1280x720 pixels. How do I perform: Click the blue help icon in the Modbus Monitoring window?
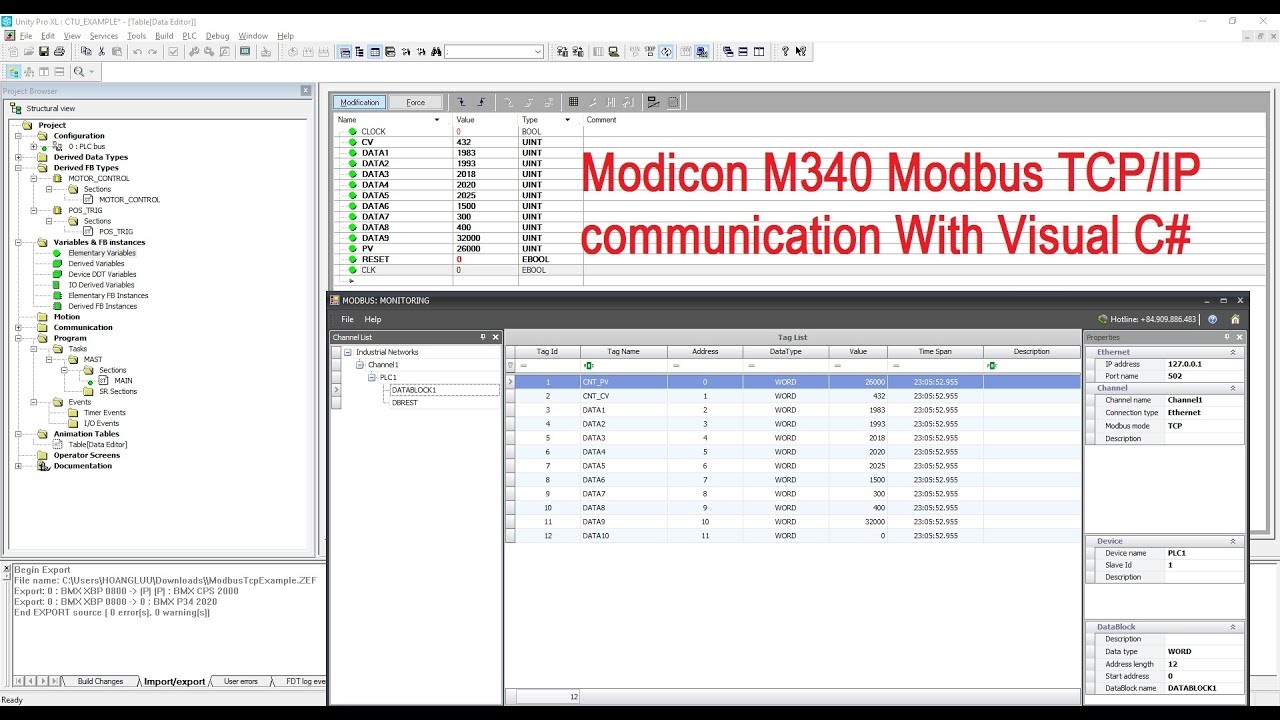click(1212, 320)
